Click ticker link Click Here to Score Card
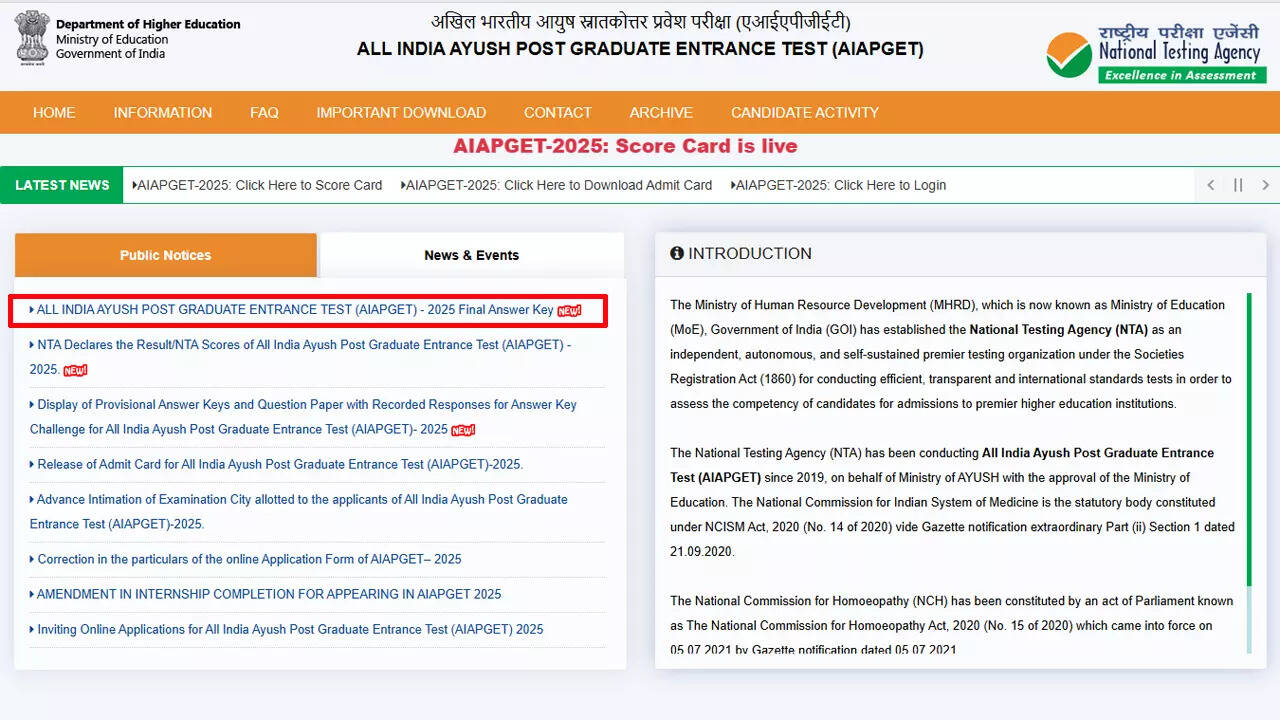The image size is (1280, 720). pyautogui.click(x=258, y=185)
